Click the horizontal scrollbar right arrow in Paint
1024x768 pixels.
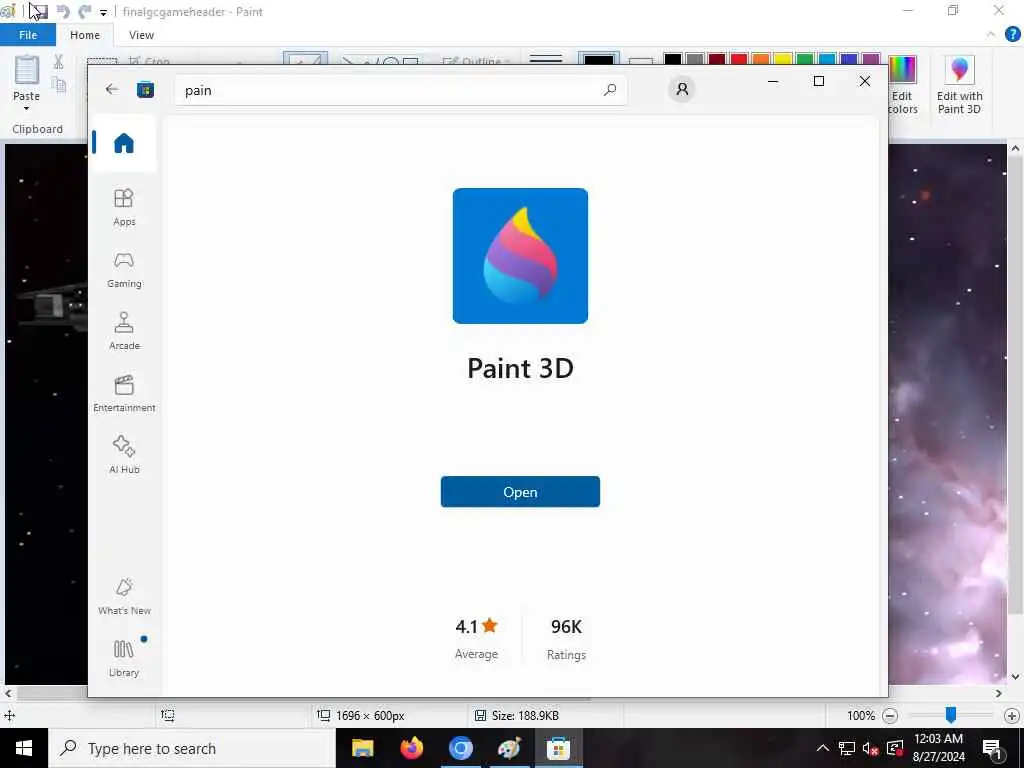point(999,693)
